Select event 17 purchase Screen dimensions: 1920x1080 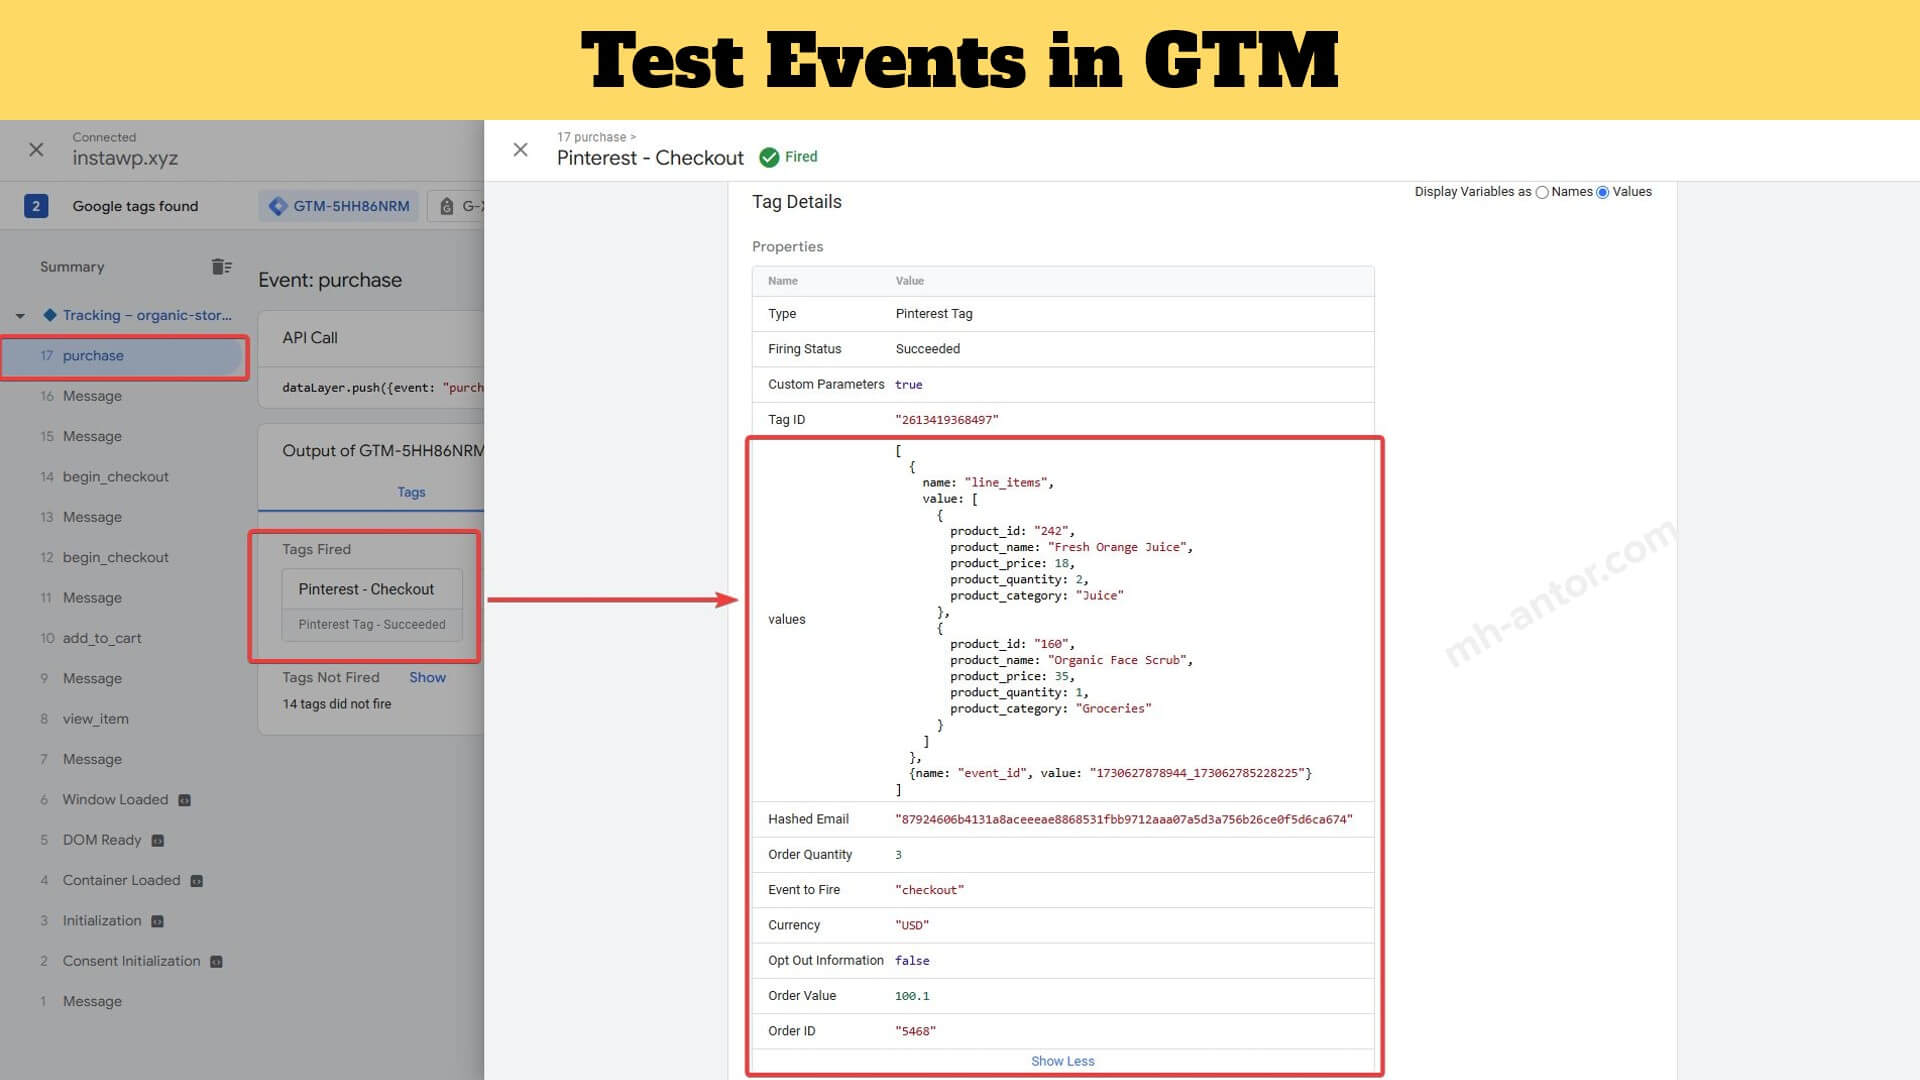[124, 356]
